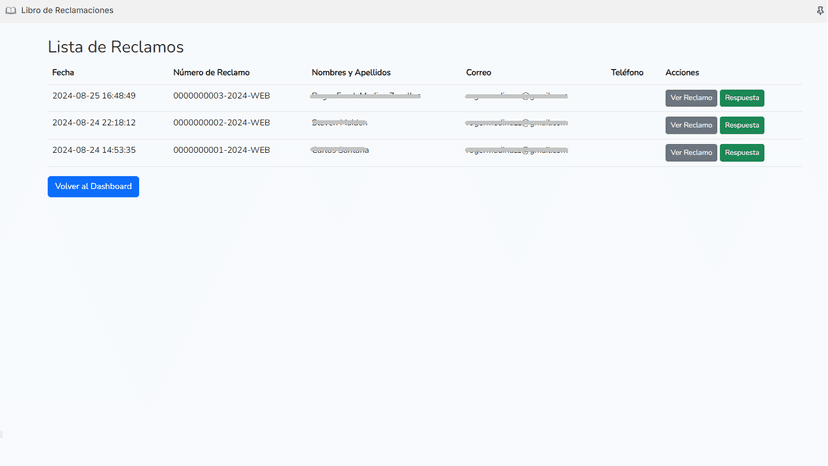Select date 2024-08-24 22:18:12

93,123
